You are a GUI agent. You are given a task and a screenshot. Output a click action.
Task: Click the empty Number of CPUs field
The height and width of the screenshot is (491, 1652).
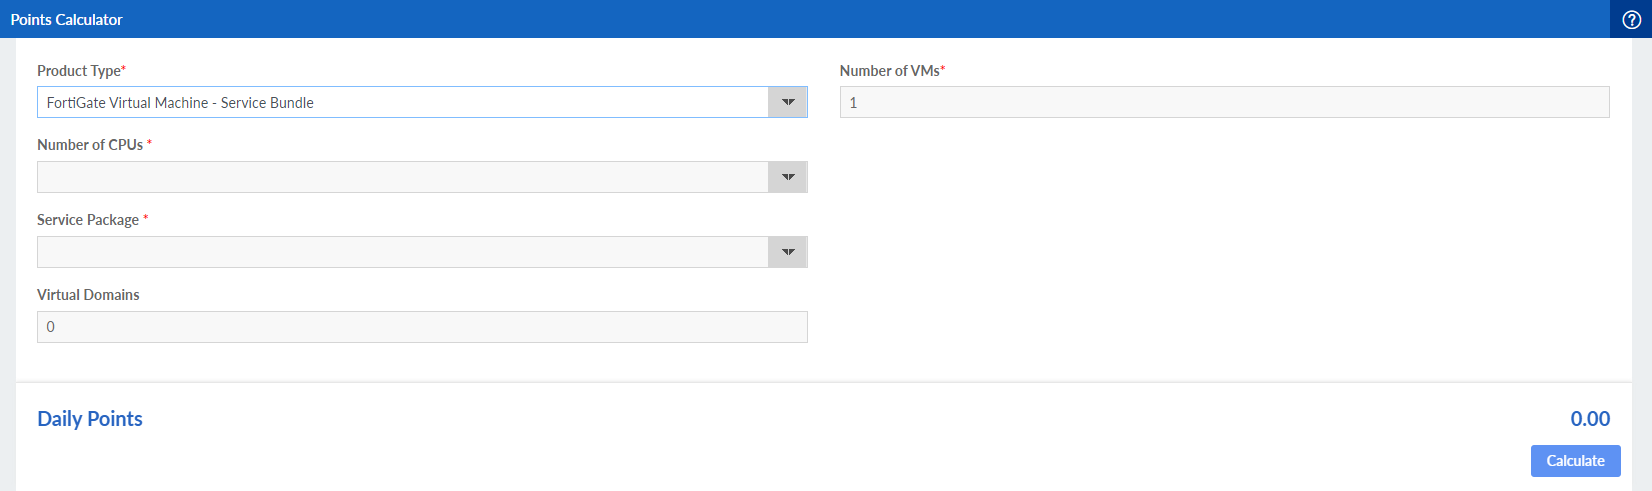(402, 177)
